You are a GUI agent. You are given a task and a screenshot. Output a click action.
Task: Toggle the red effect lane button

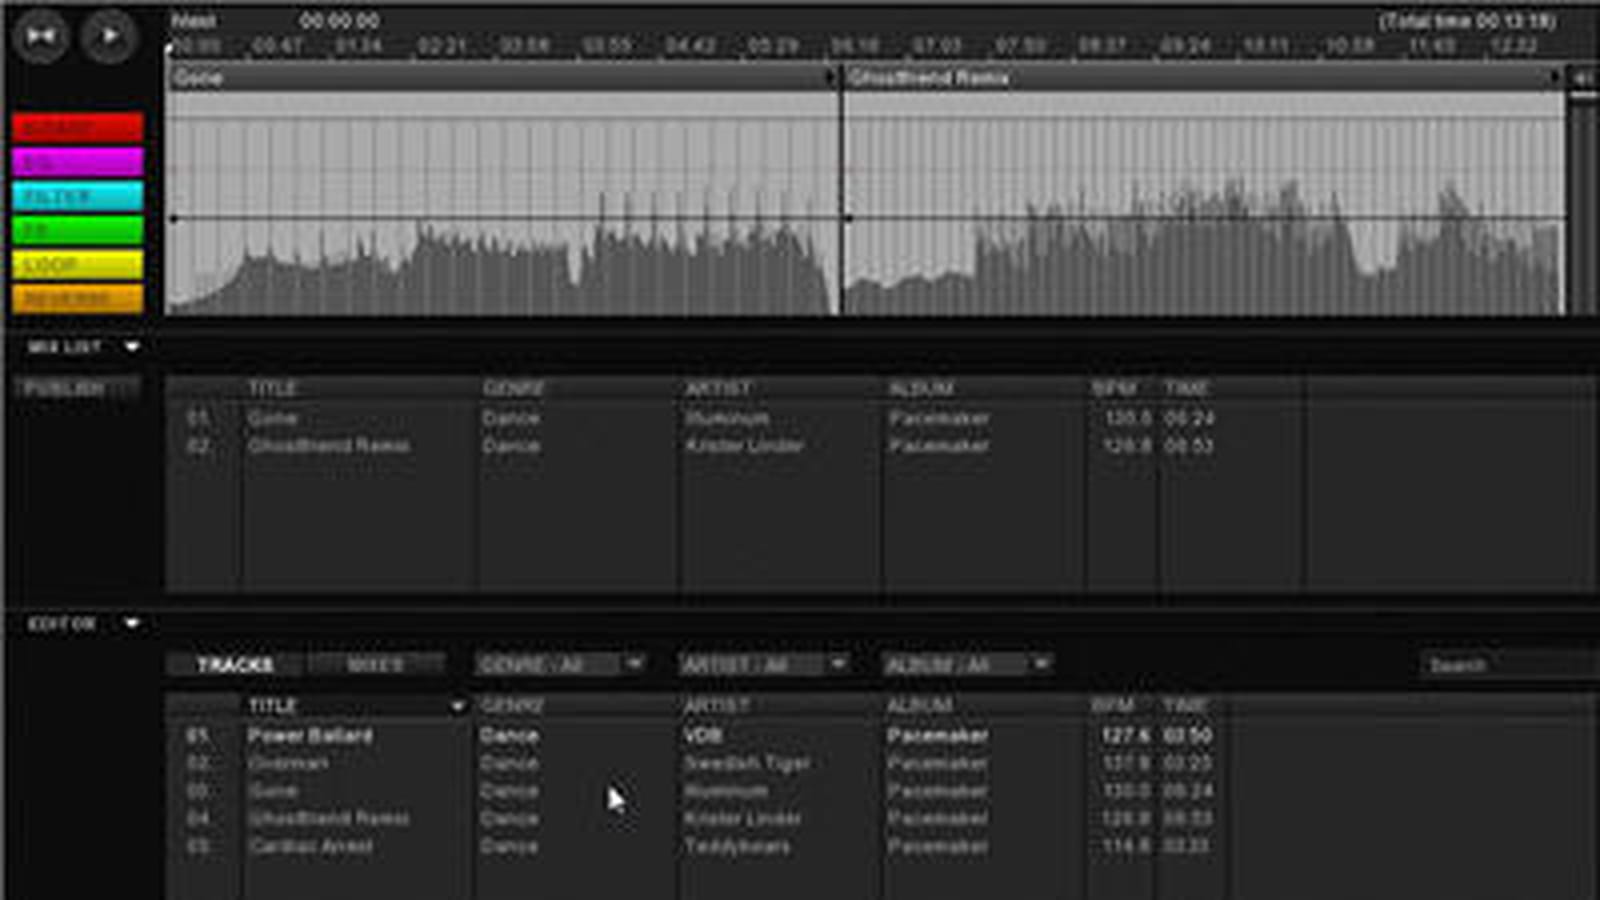click(78, 127)
